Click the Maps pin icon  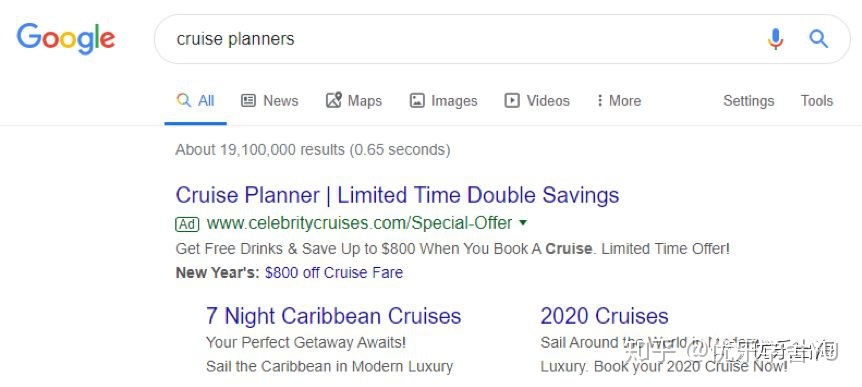[334, 100]
